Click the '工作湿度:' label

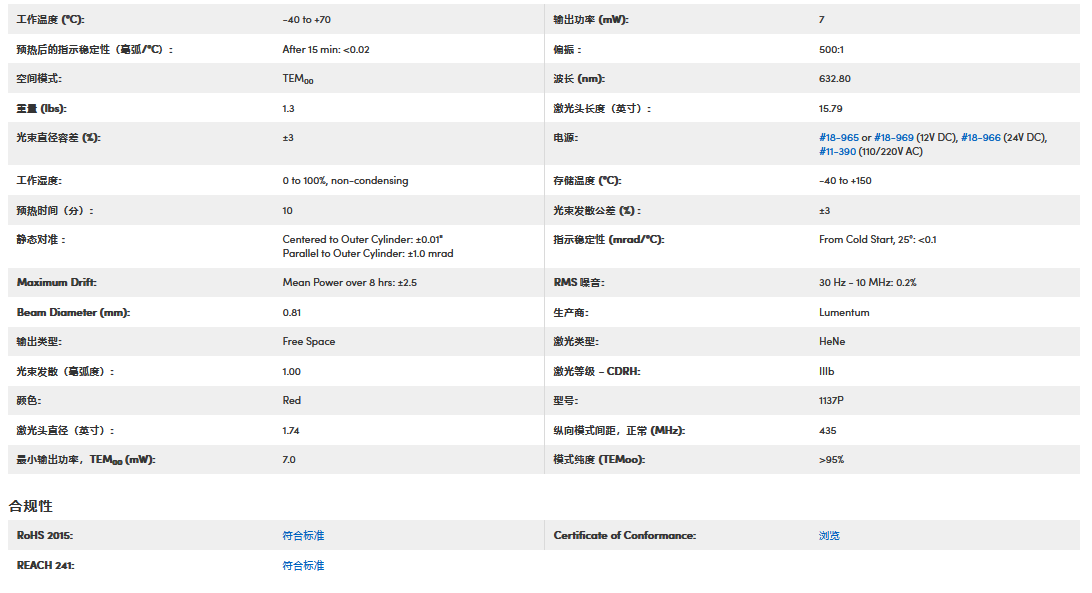(x=40, y=181)
